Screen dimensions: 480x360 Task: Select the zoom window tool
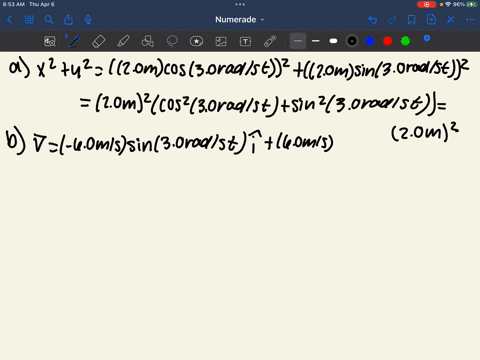click(x=50, y=41)
